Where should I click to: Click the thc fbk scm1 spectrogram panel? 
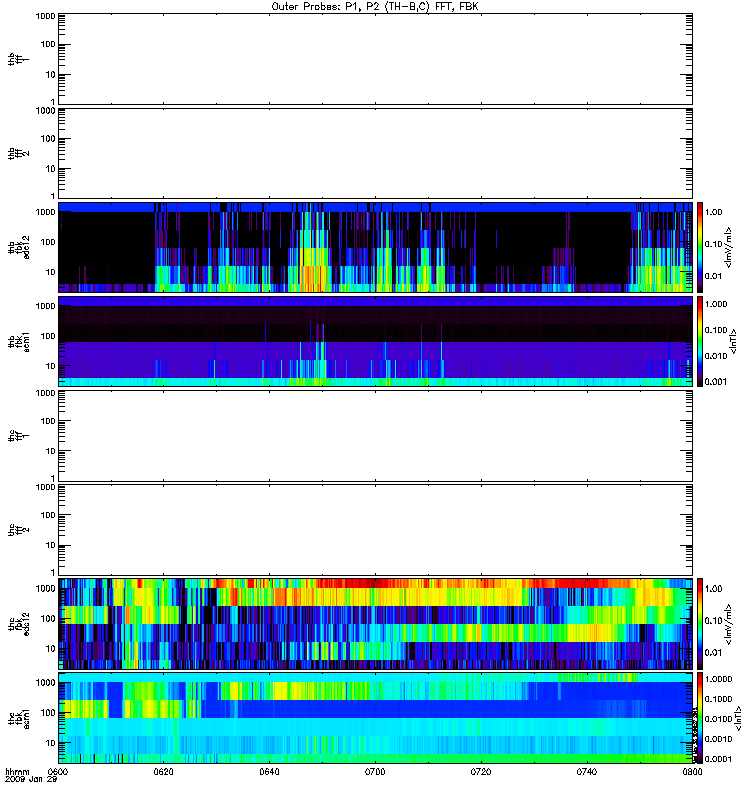click(x=375, y=718)
